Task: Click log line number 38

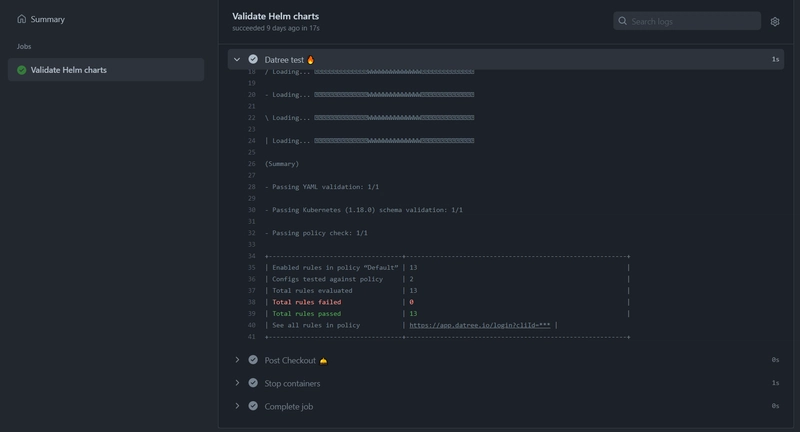Action: pyautogui.click(x=252, y=302)
